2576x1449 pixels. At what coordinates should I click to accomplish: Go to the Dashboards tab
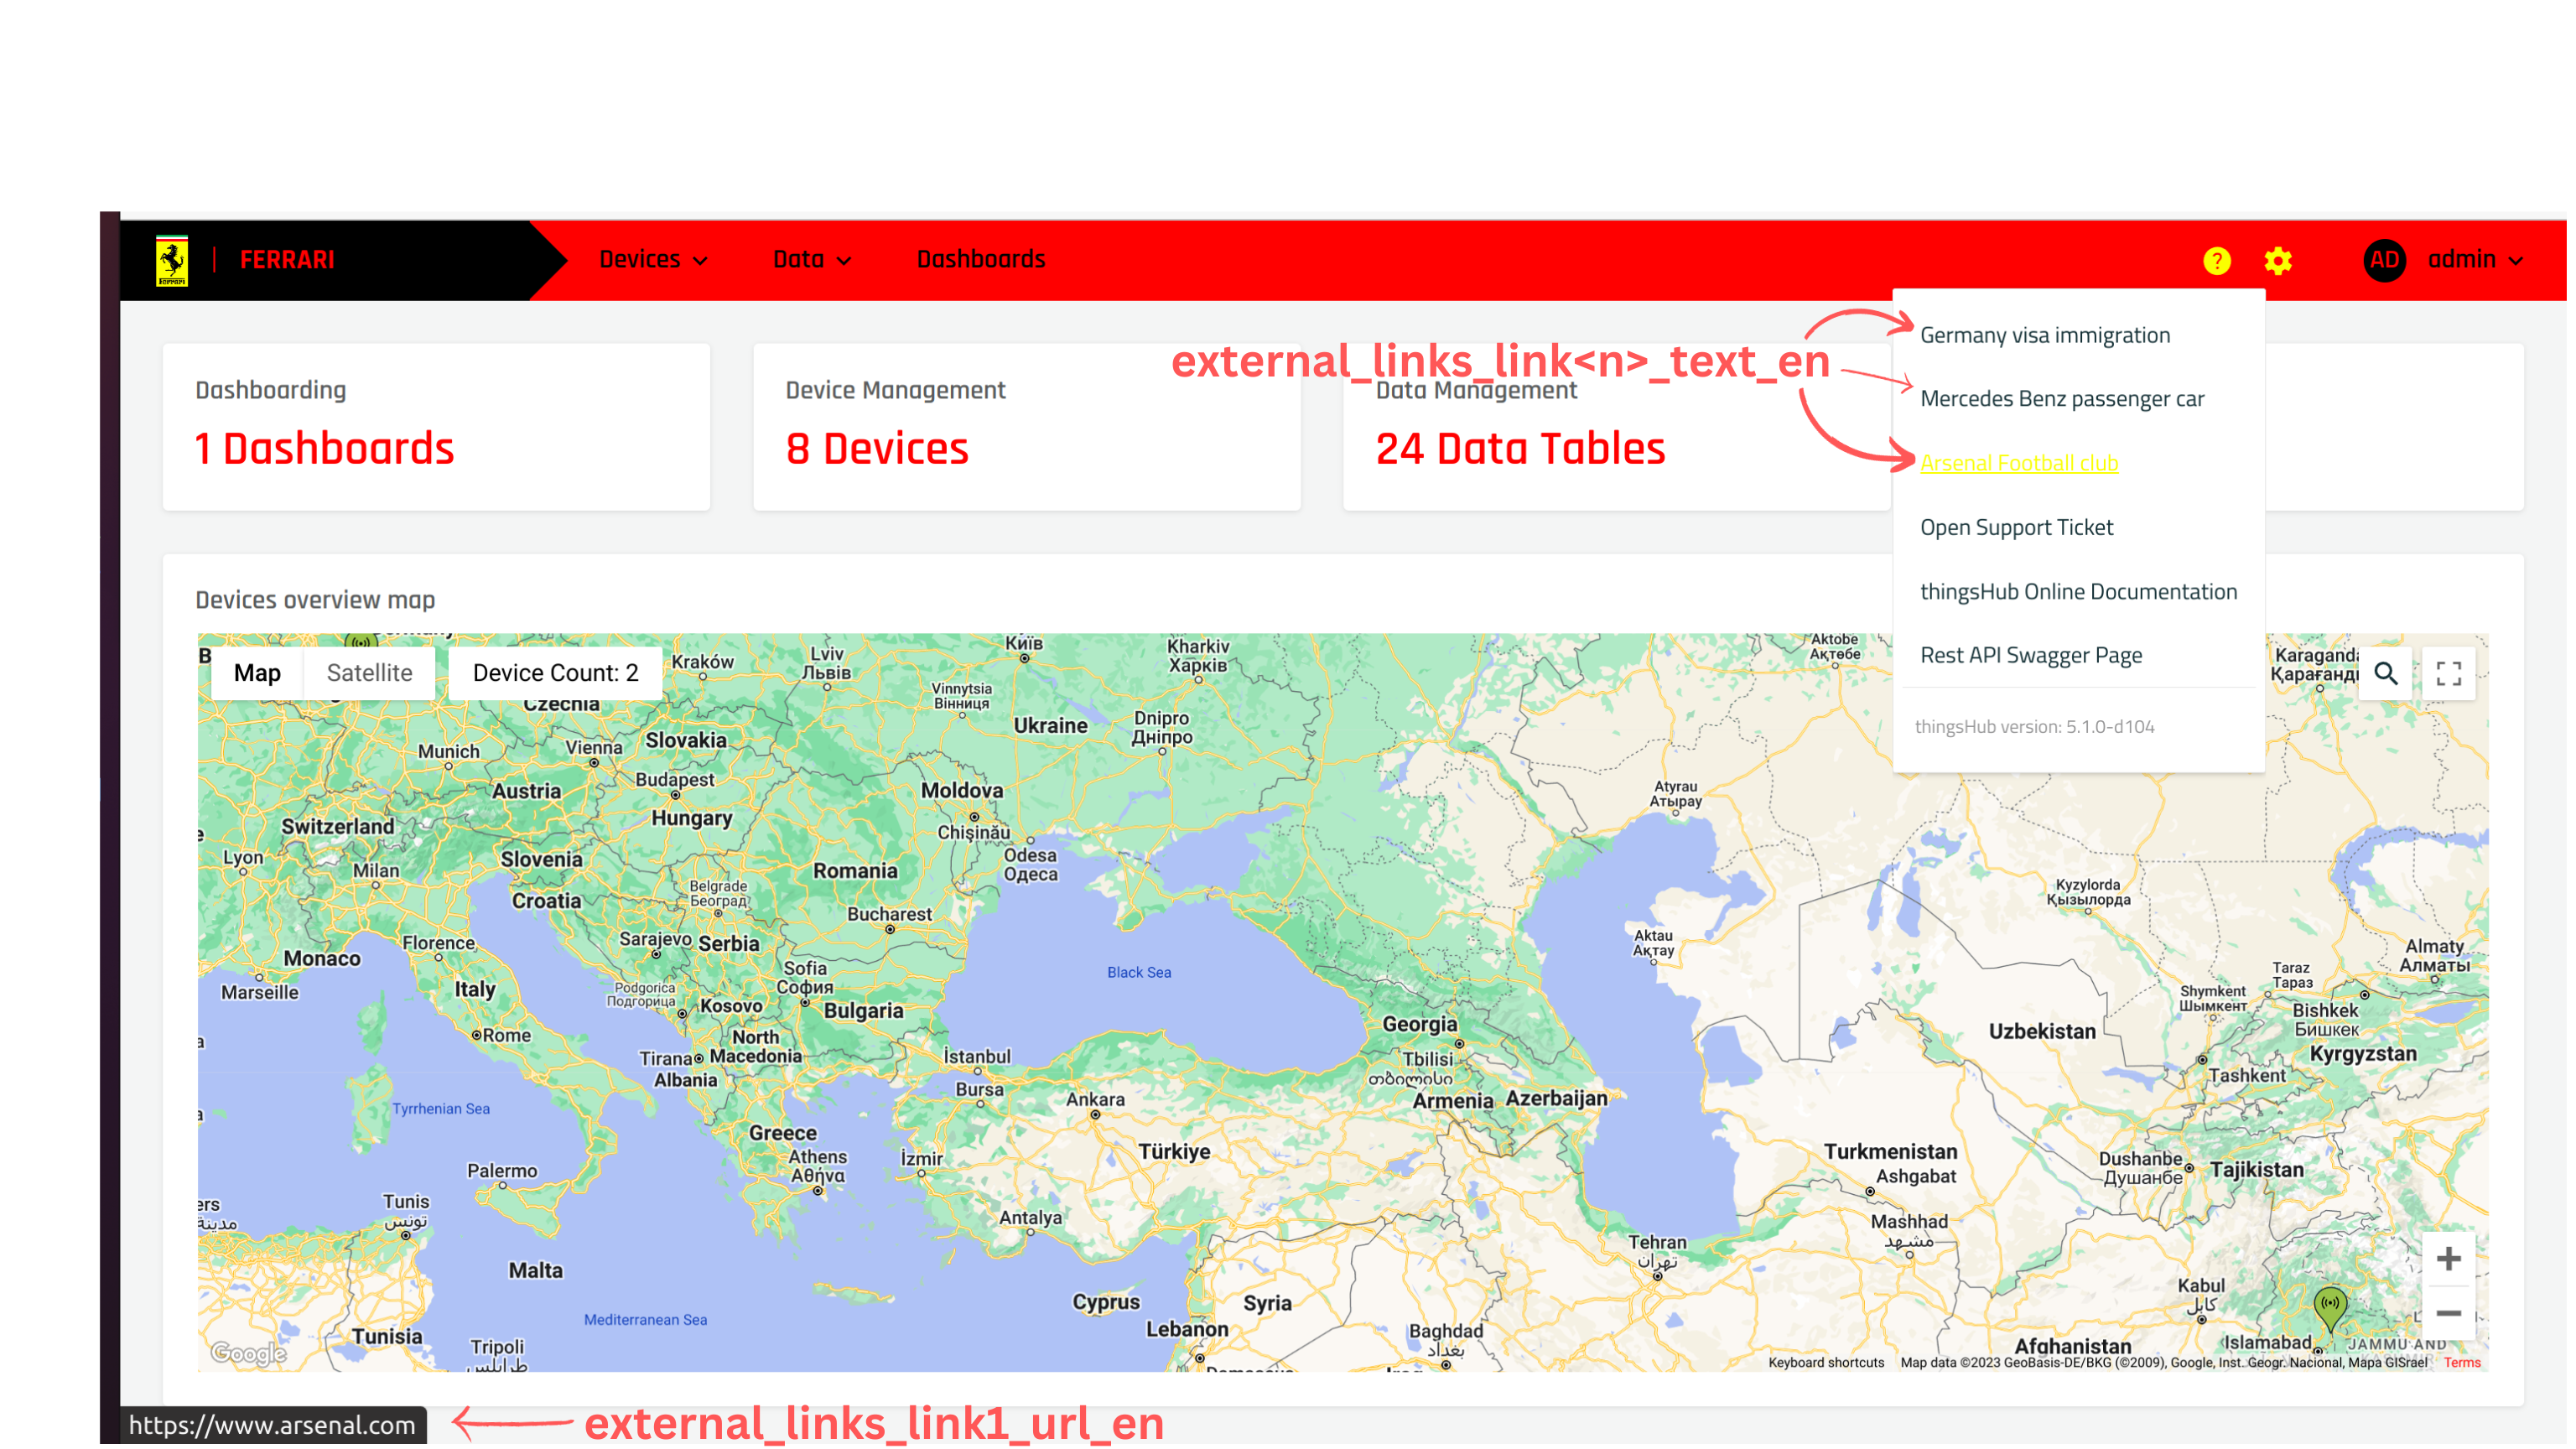click(x=980, y=260)
